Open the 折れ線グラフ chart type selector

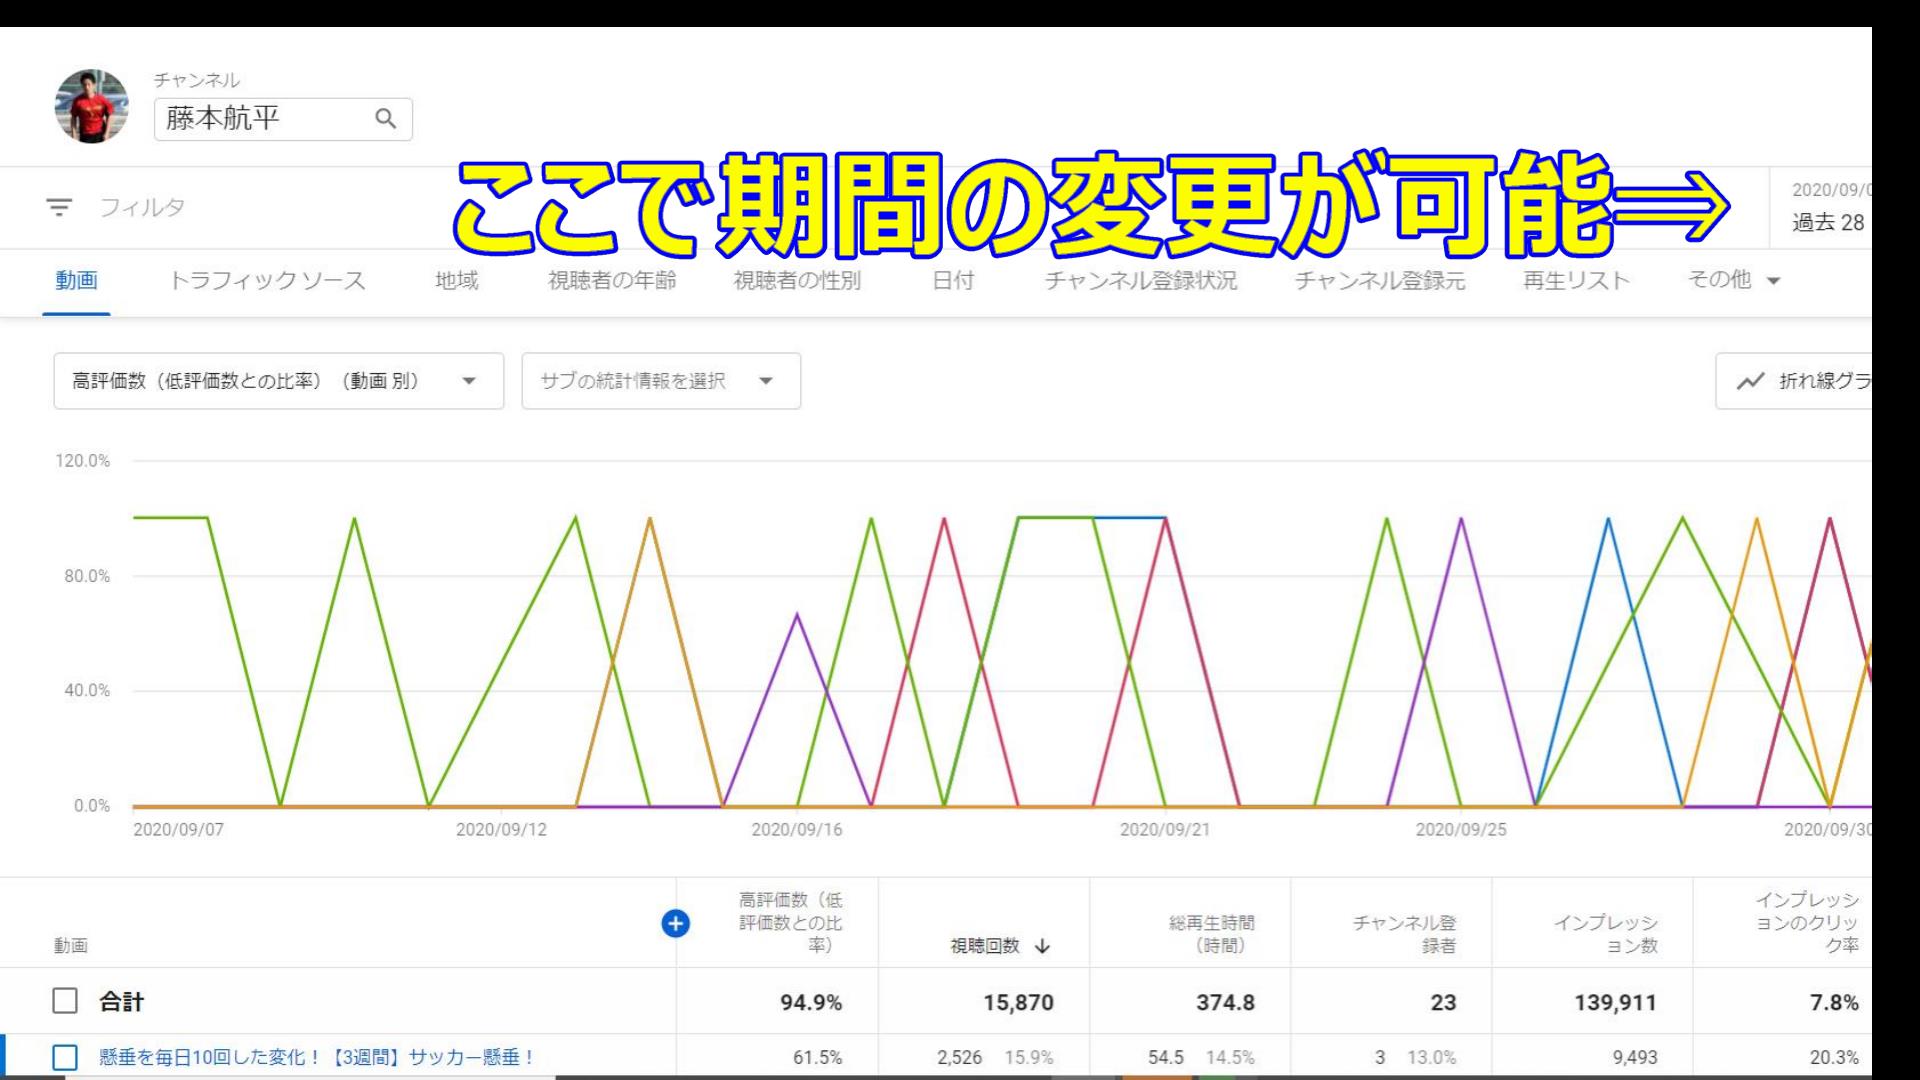pos(1794,381)
